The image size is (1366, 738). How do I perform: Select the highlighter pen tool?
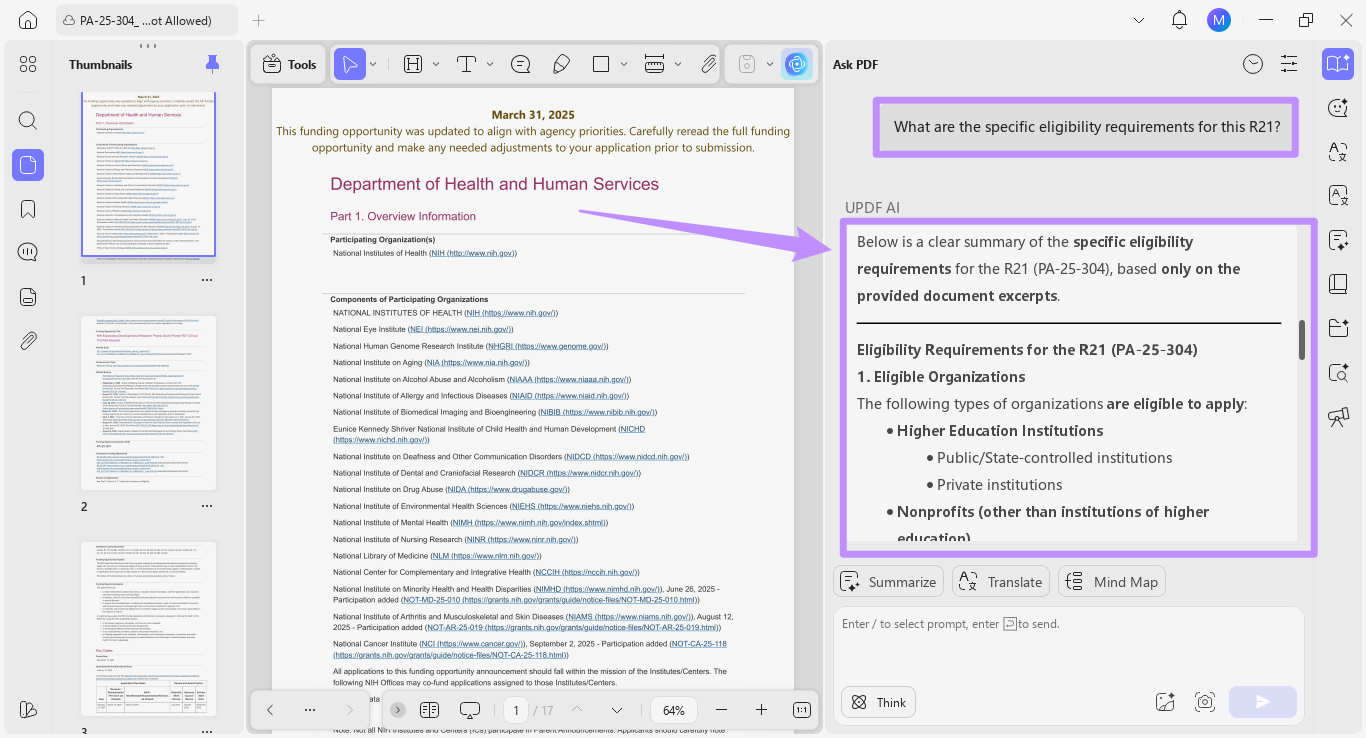point(561,64)
